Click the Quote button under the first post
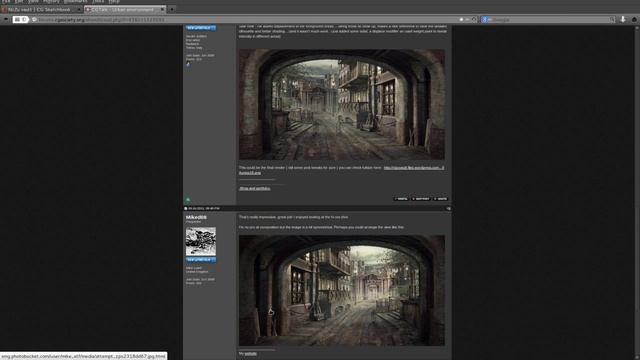Image resolution: width=640 pixels, height=360 pixels. 440,199
